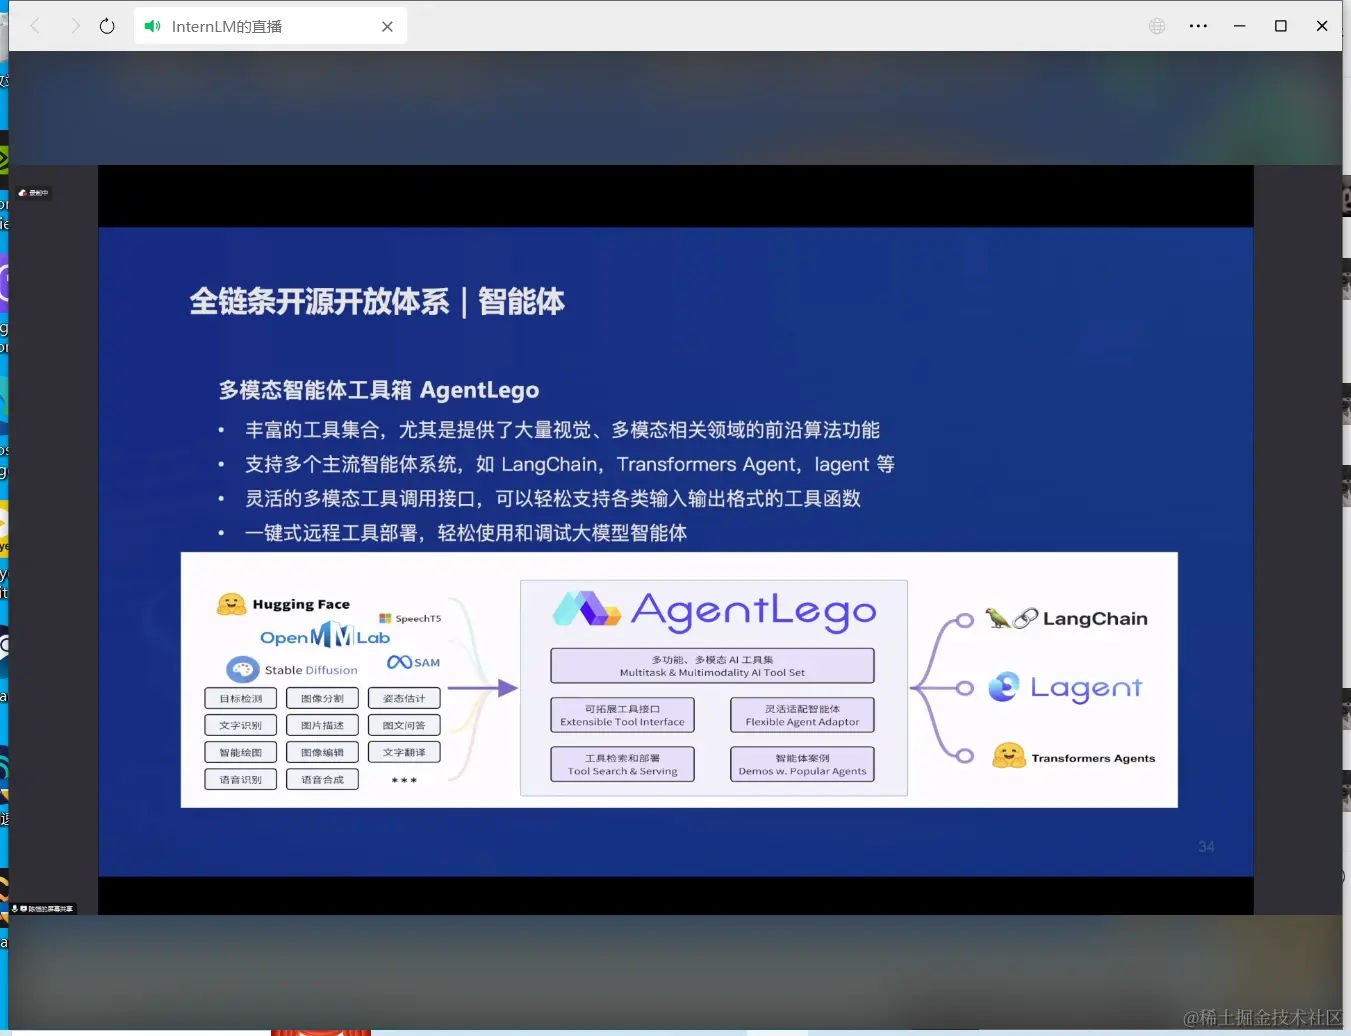Click the Hugging Face emoji logo
Viewport: 1351px width, 1036px height.
[231, 604]
